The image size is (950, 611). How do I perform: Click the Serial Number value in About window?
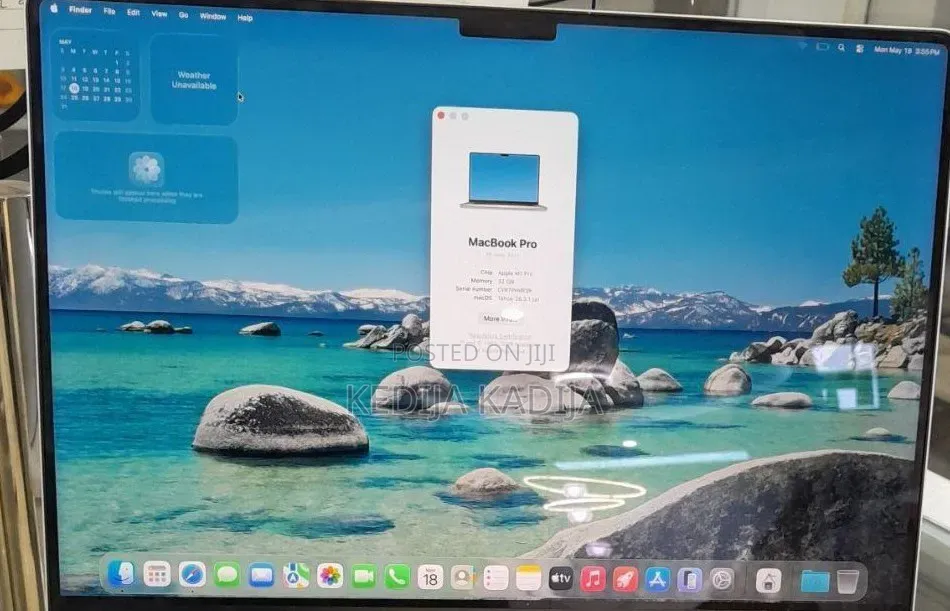(514, 290)
